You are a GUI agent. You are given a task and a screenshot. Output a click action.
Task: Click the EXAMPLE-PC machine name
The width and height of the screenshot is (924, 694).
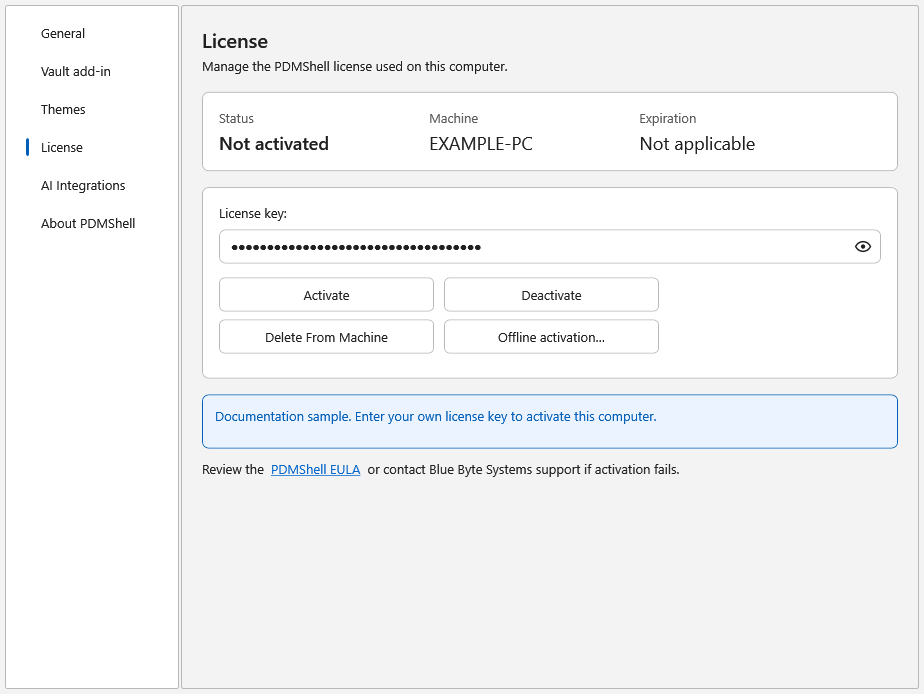481,144
